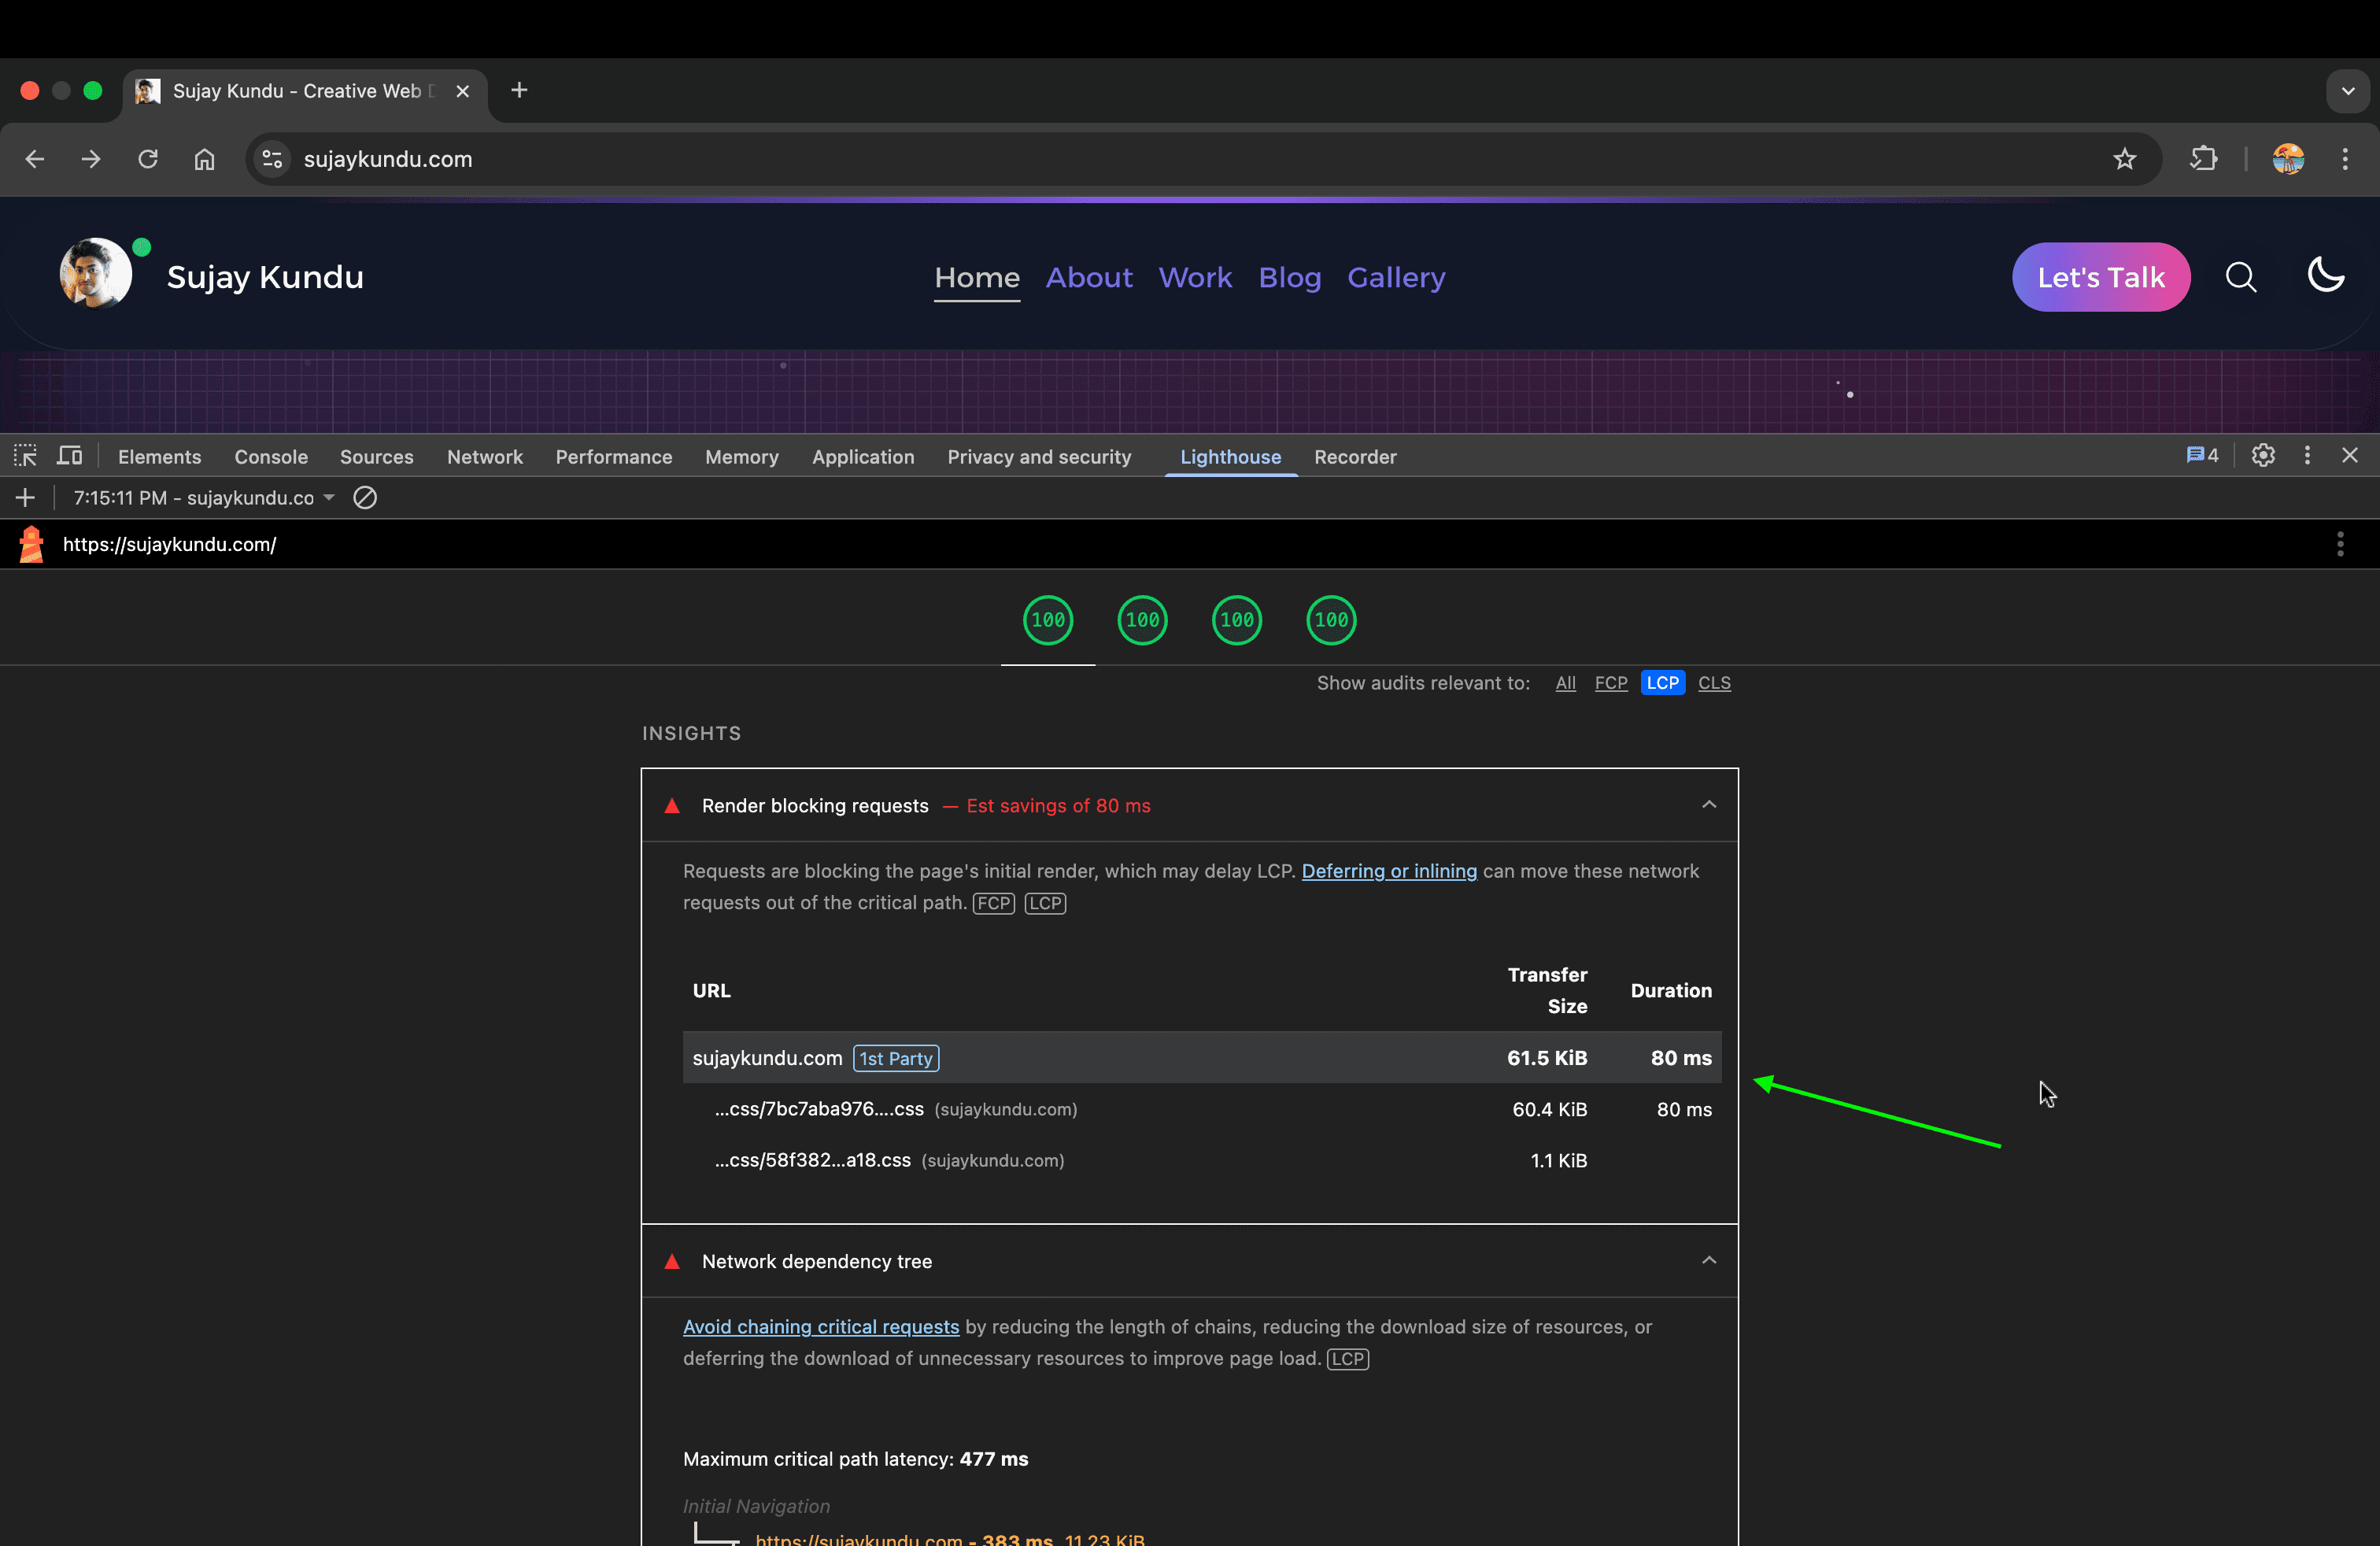Click the inspect element picker icon

[x=25, y=456]
